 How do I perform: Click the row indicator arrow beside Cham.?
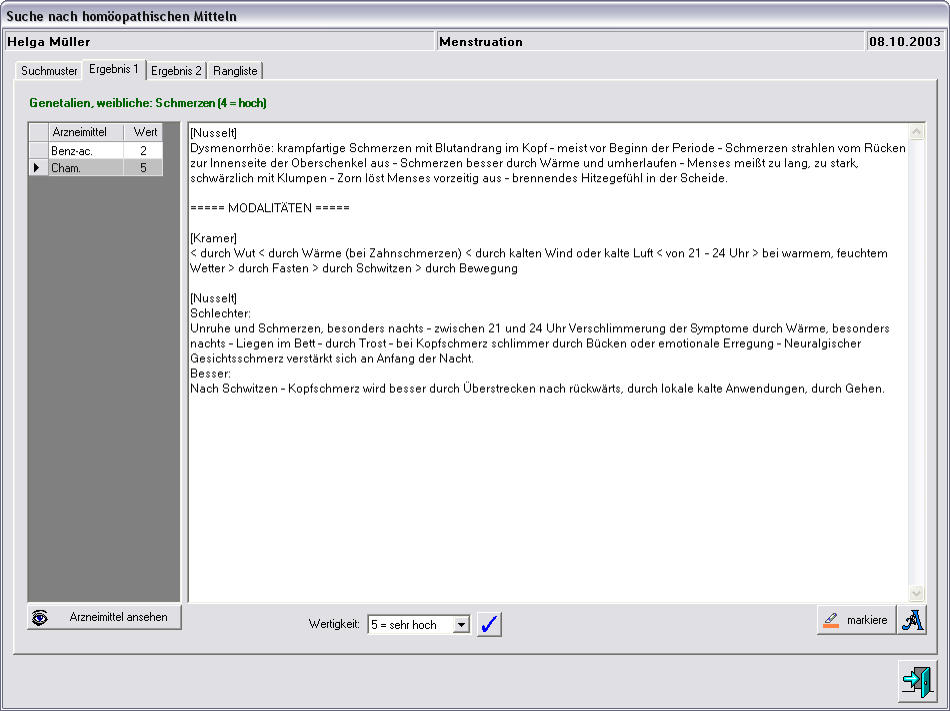(38, 168)
